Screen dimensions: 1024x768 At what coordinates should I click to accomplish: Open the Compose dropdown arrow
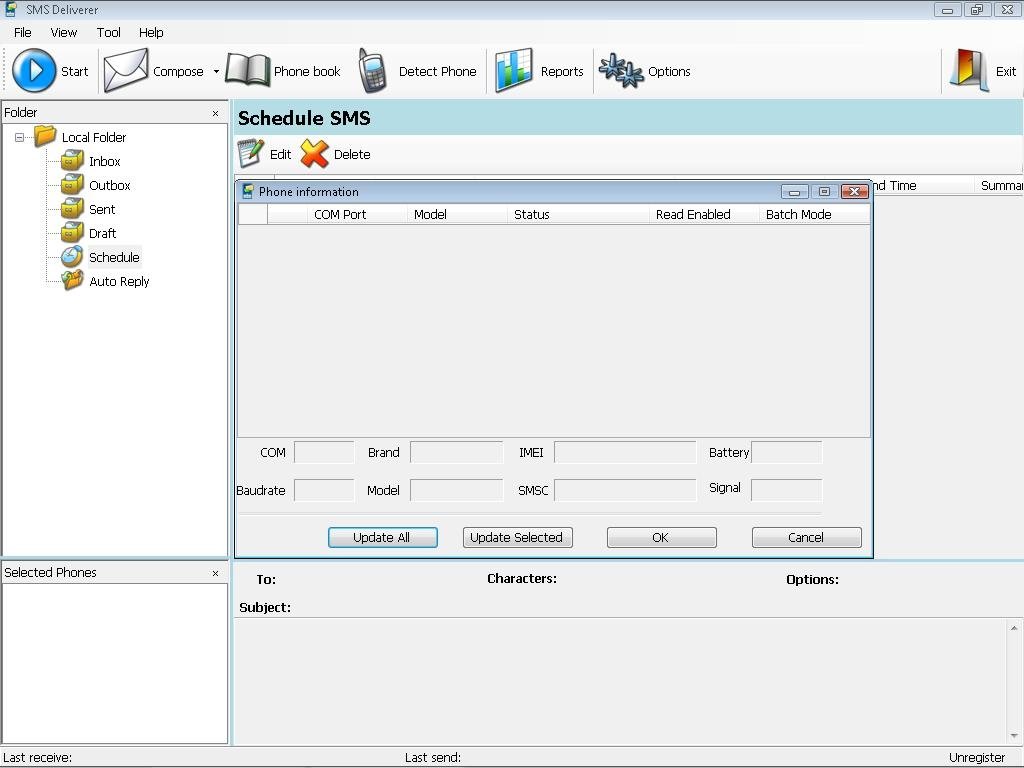[x=216, y=71]
